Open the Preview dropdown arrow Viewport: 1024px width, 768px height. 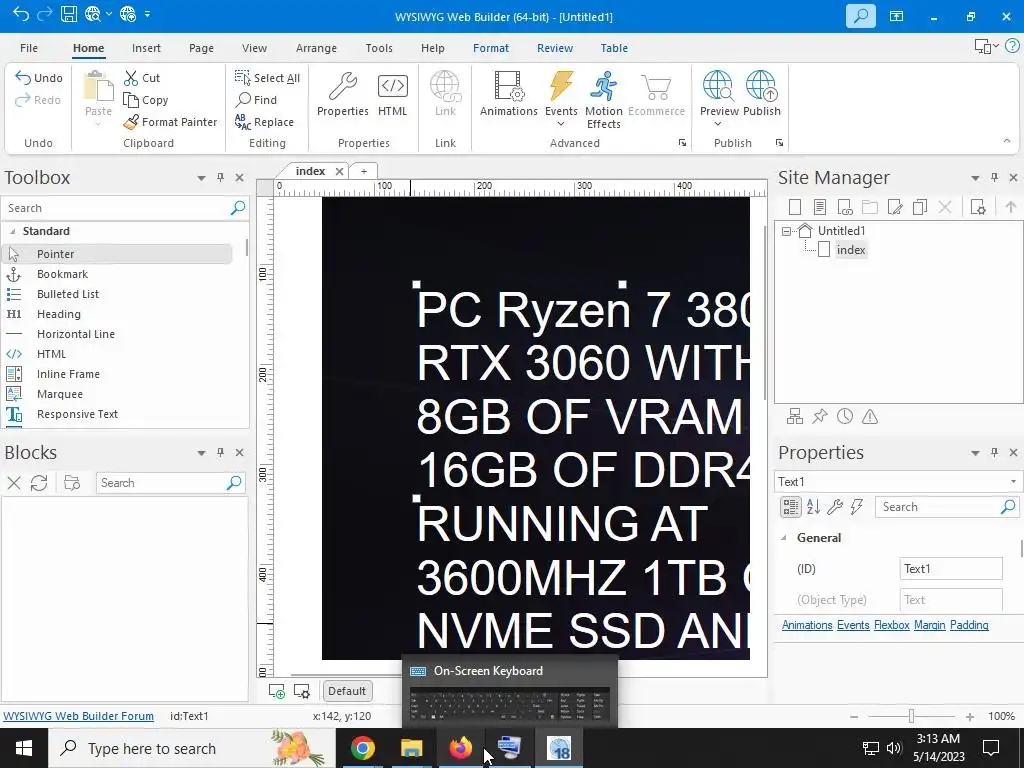(718, 124)
